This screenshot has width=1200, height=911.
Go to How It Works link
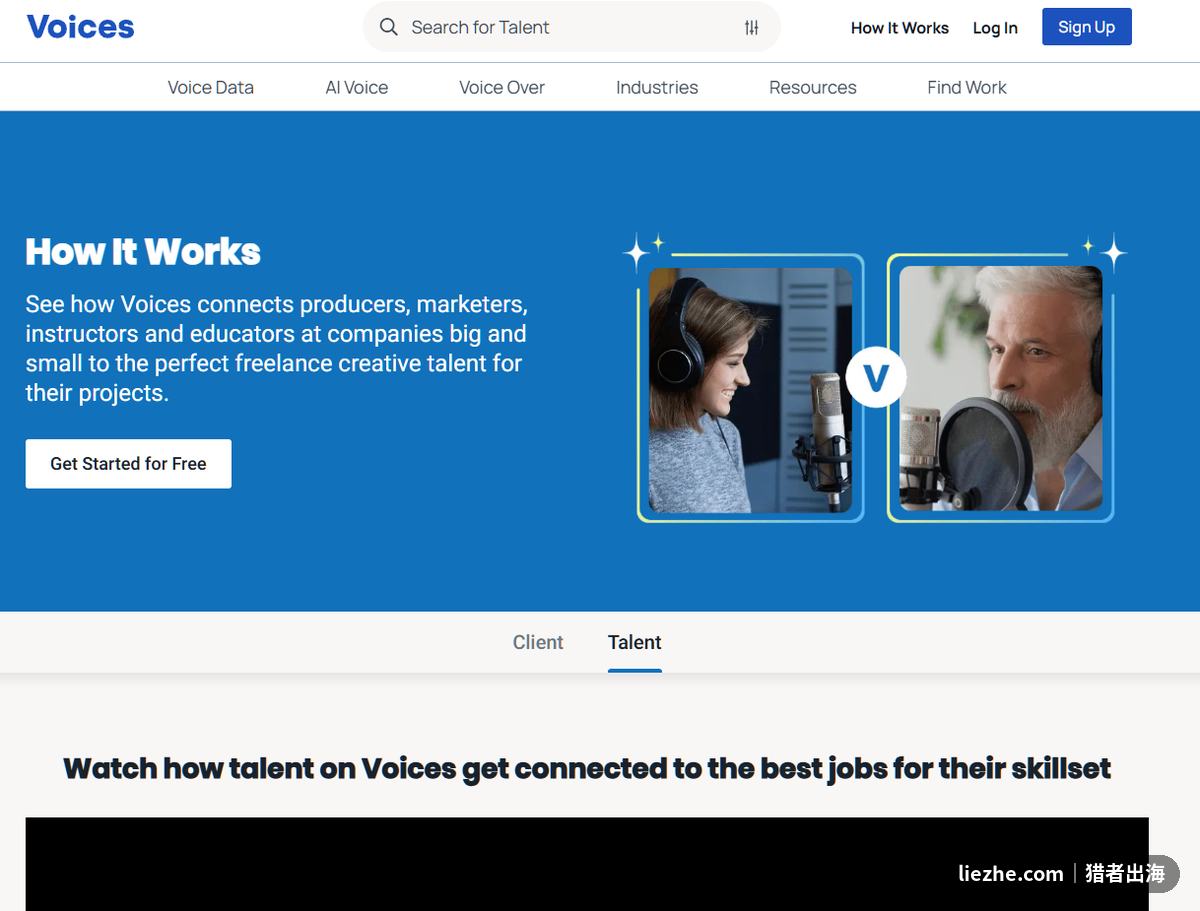(900, 28)
